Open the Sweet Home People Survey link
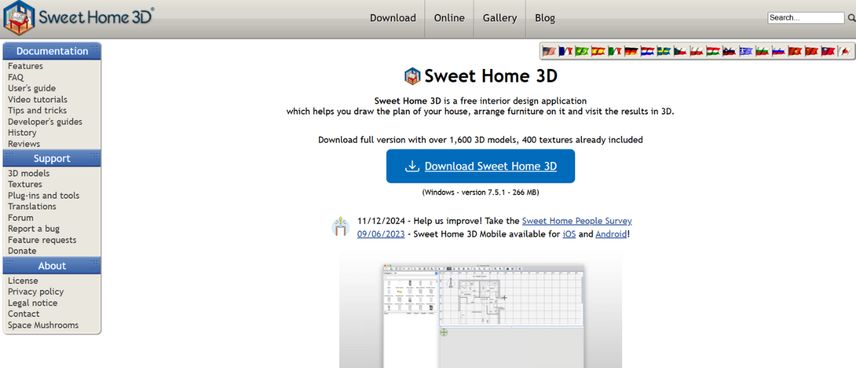 (577, 221)
